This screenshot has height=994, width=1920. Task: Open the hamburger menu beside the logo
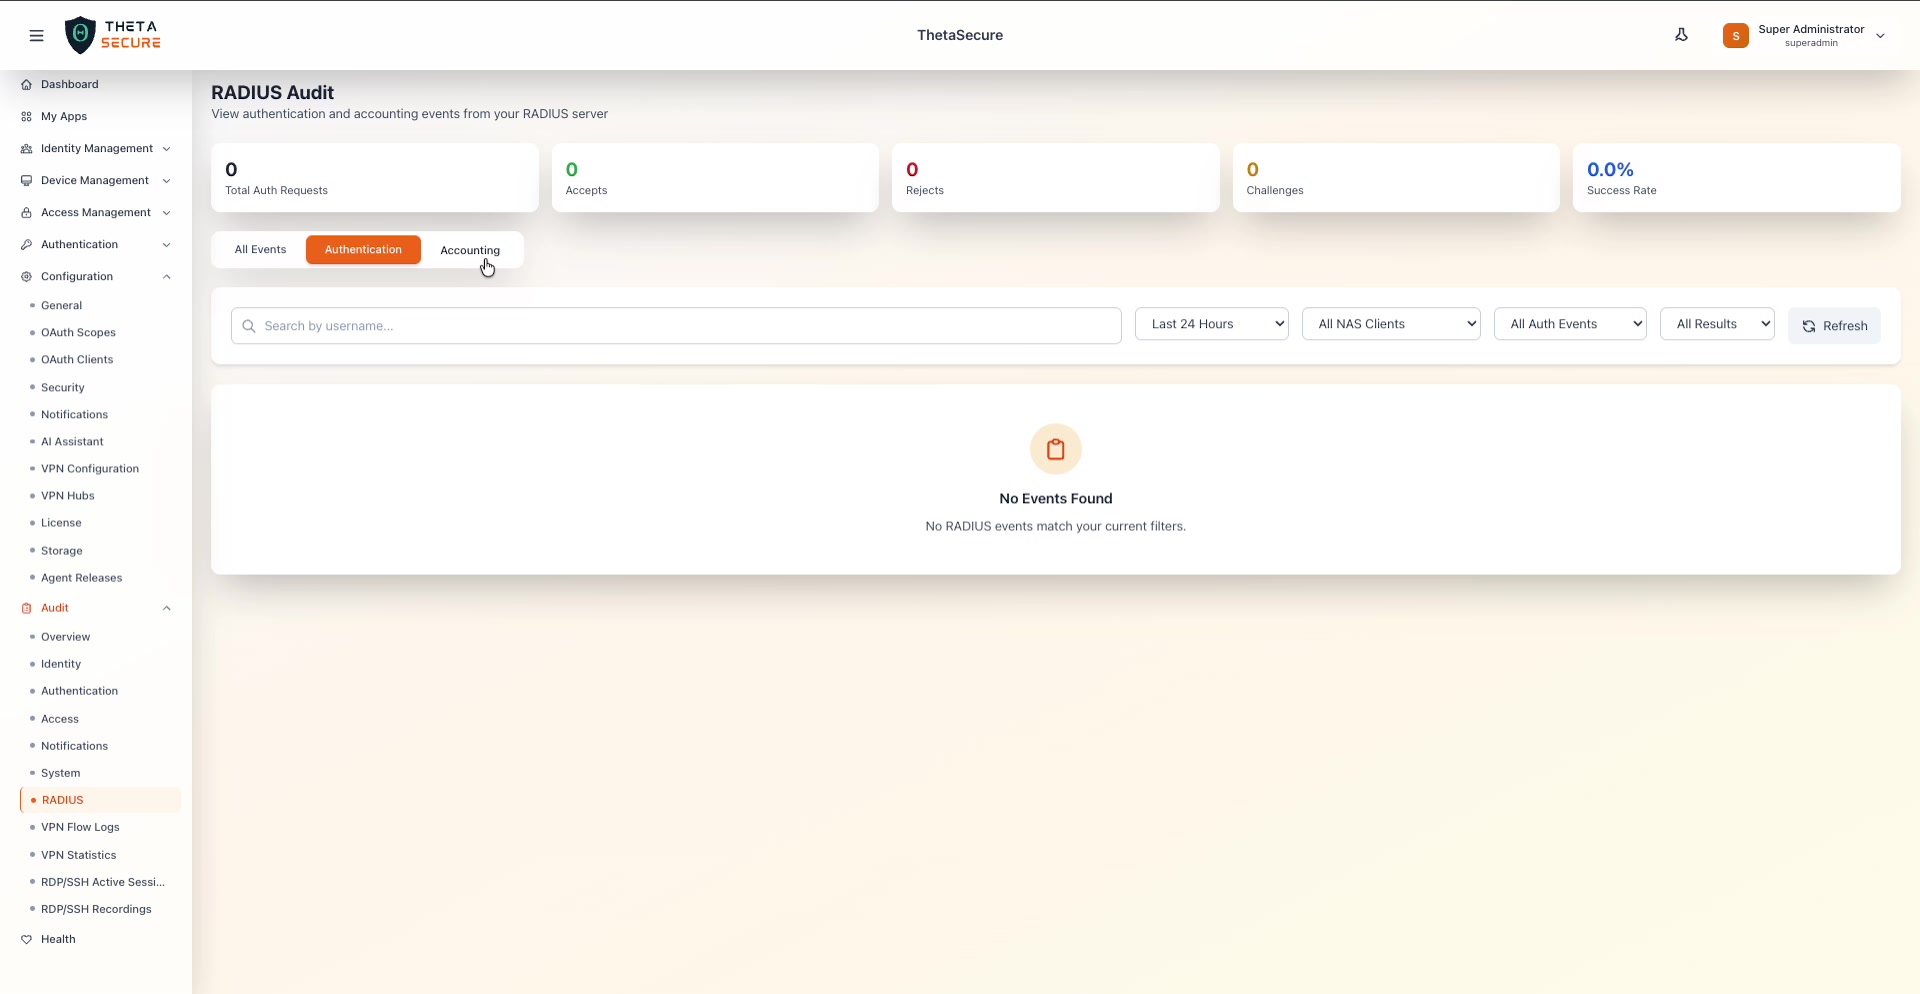[x=37, y=35]
